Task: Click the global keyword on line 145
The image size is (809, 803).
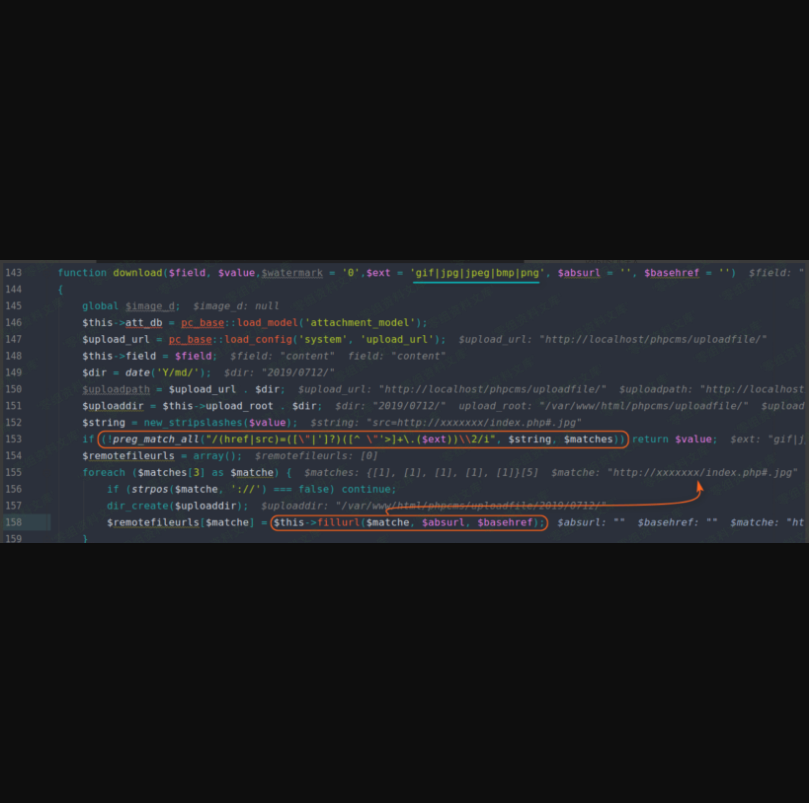Action: pyautogui.click(x=100, y=306)
